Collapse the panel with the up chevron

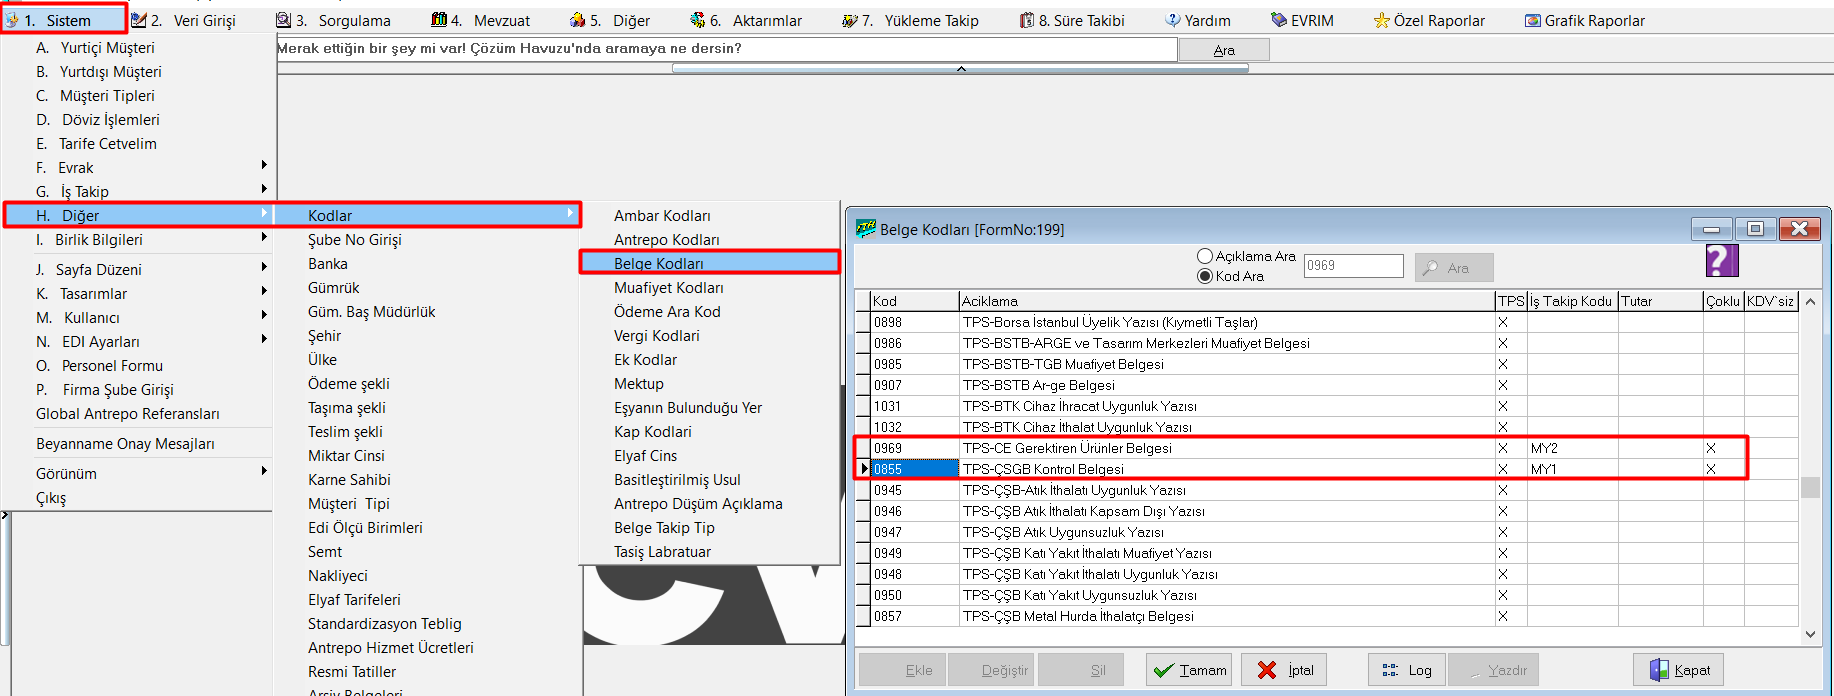(x=960, y=69)
